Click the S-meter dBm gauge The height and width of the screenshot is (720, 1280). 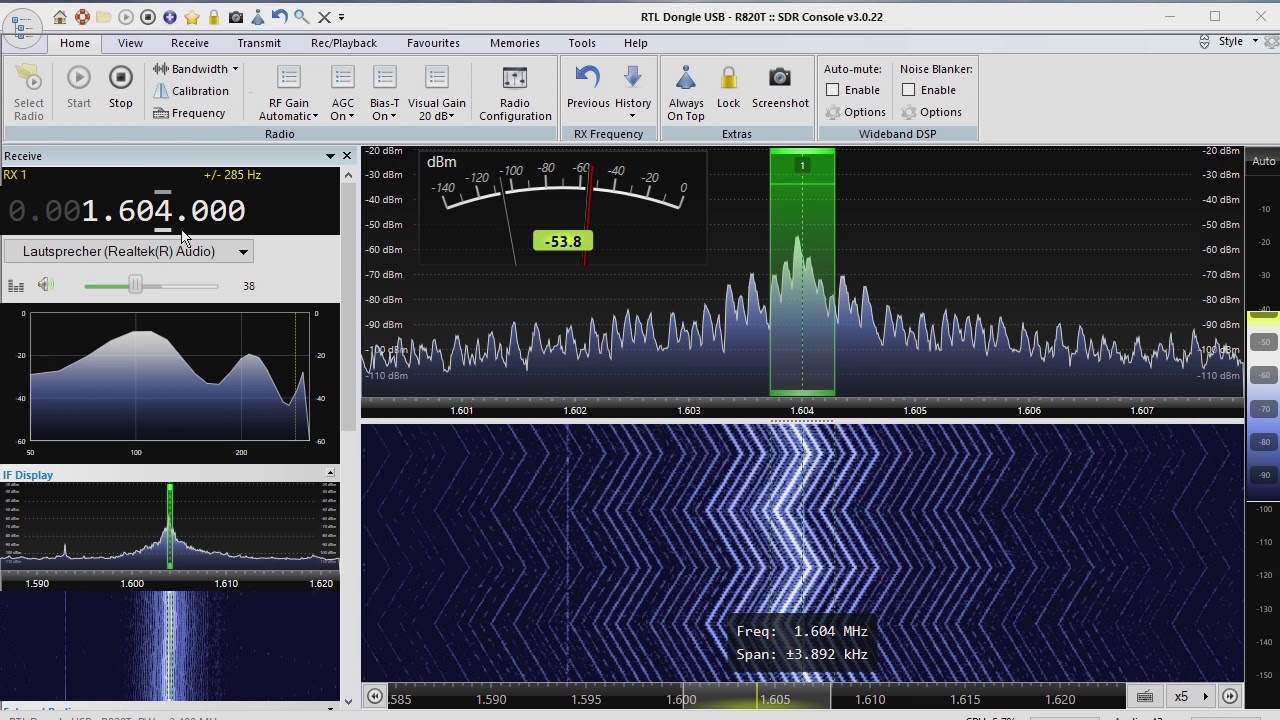coord(562,208)
